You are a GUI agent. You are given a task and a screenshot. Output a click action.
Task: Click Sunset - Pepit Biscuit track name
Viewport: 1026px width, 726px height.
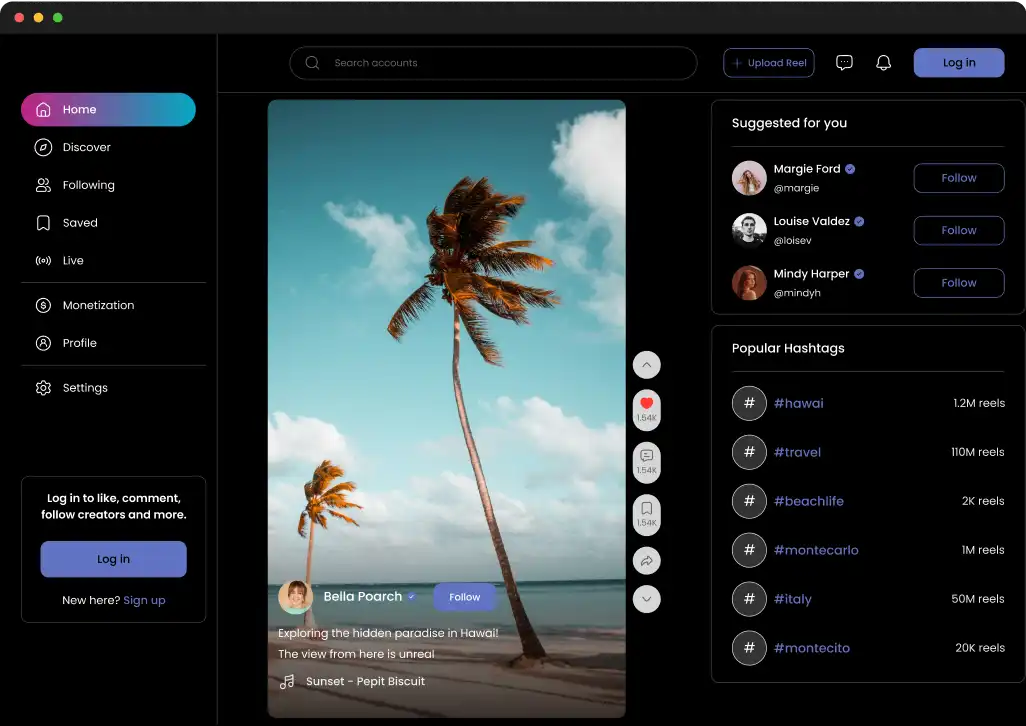(x=365, y=682)
